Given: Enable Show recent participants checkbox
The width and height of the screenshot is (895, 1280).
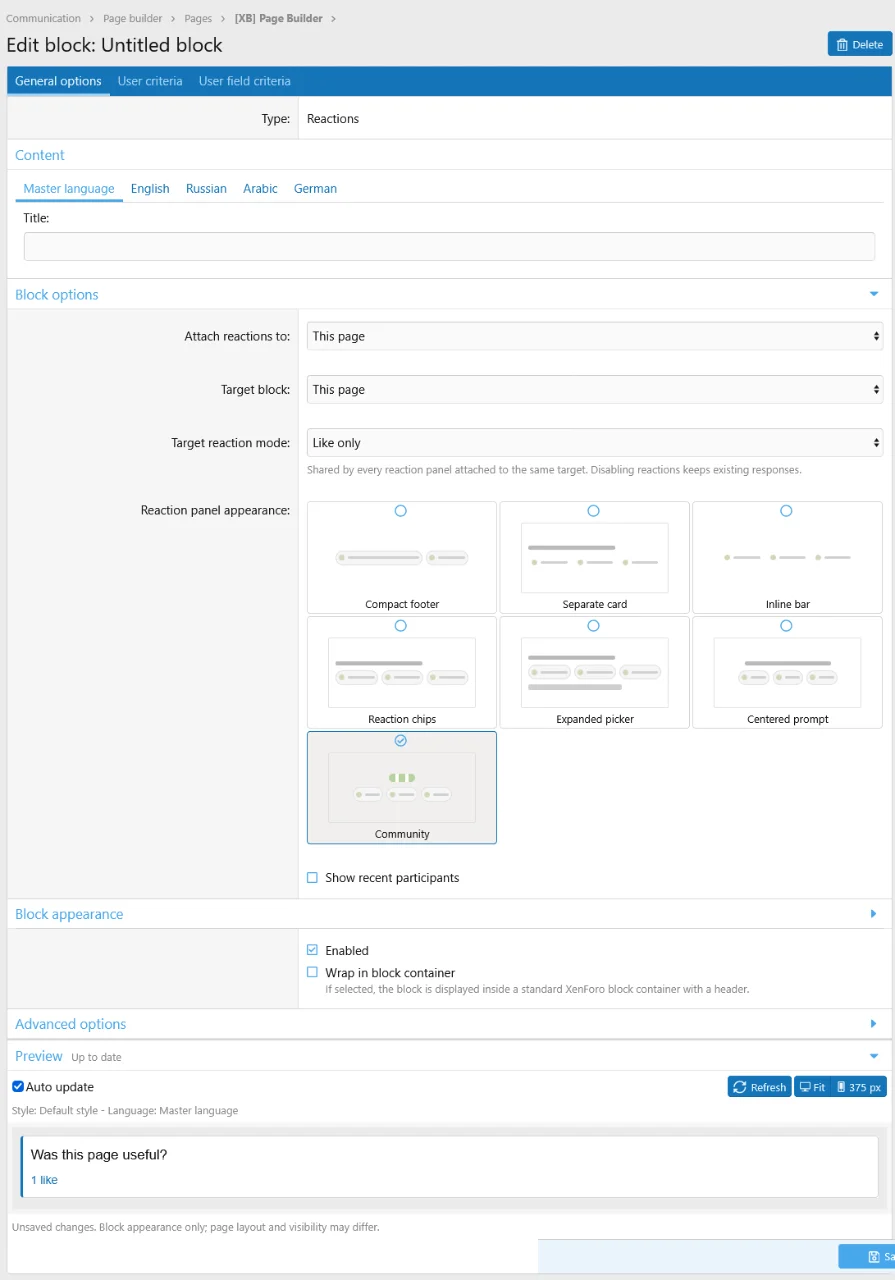Looking at the screenshot, I should click(x=312, y=878).
